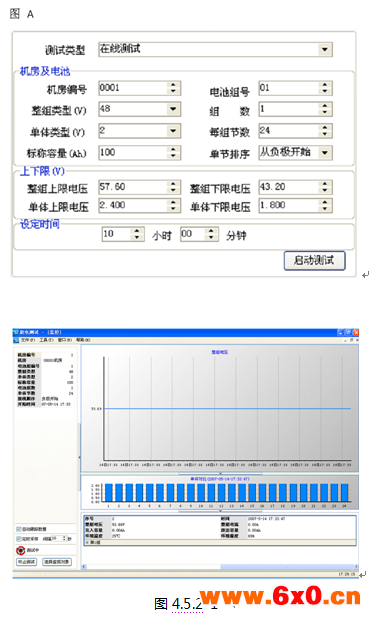373x619 pixels.
Task: Decrease the 电池组号 value with down arrow
Action: (x=325, y=92)
